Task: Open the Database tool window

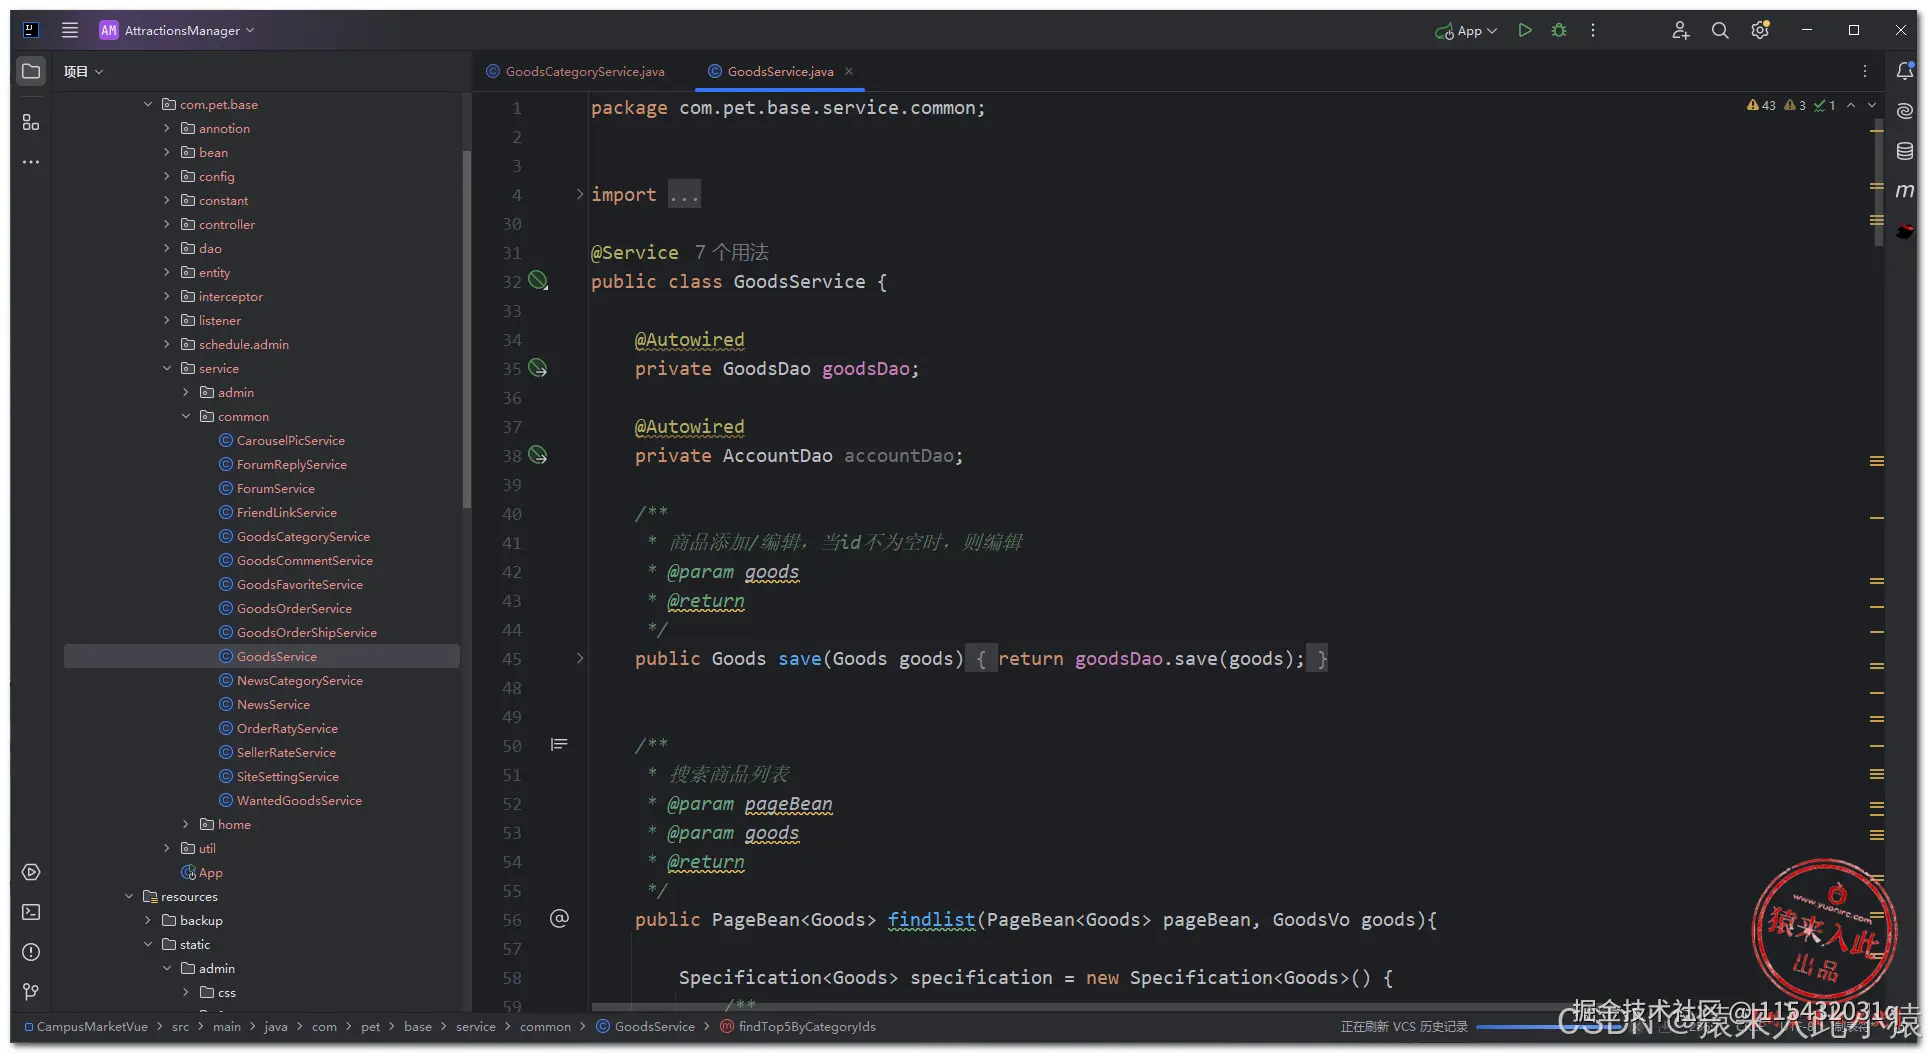Action: point(1905,151)
